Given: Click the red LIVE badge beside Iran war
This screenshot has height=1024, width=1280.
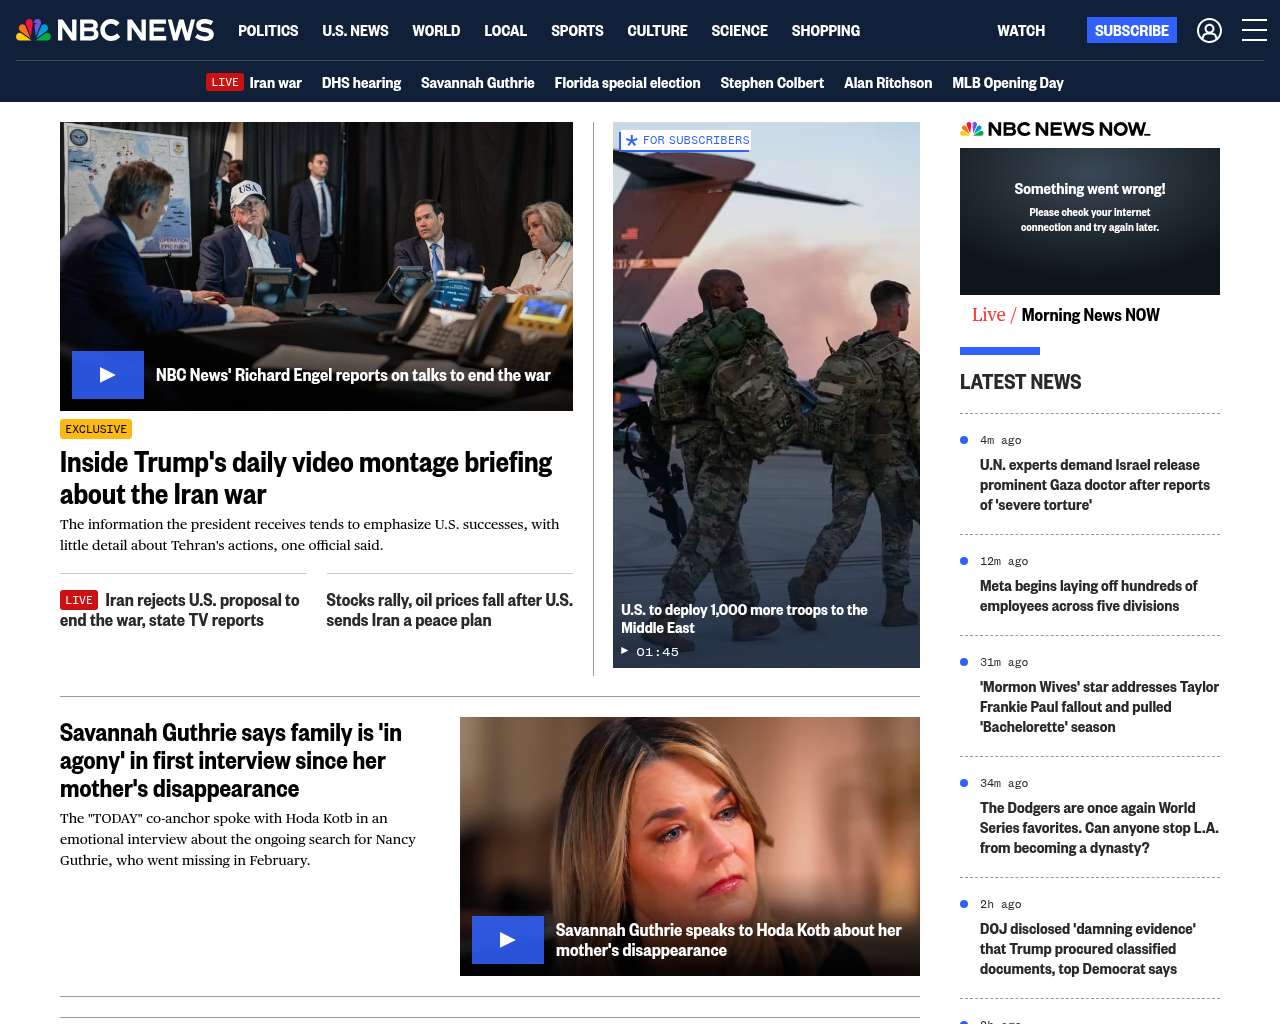Looking at the screenshot, I should tap(225, 82).
